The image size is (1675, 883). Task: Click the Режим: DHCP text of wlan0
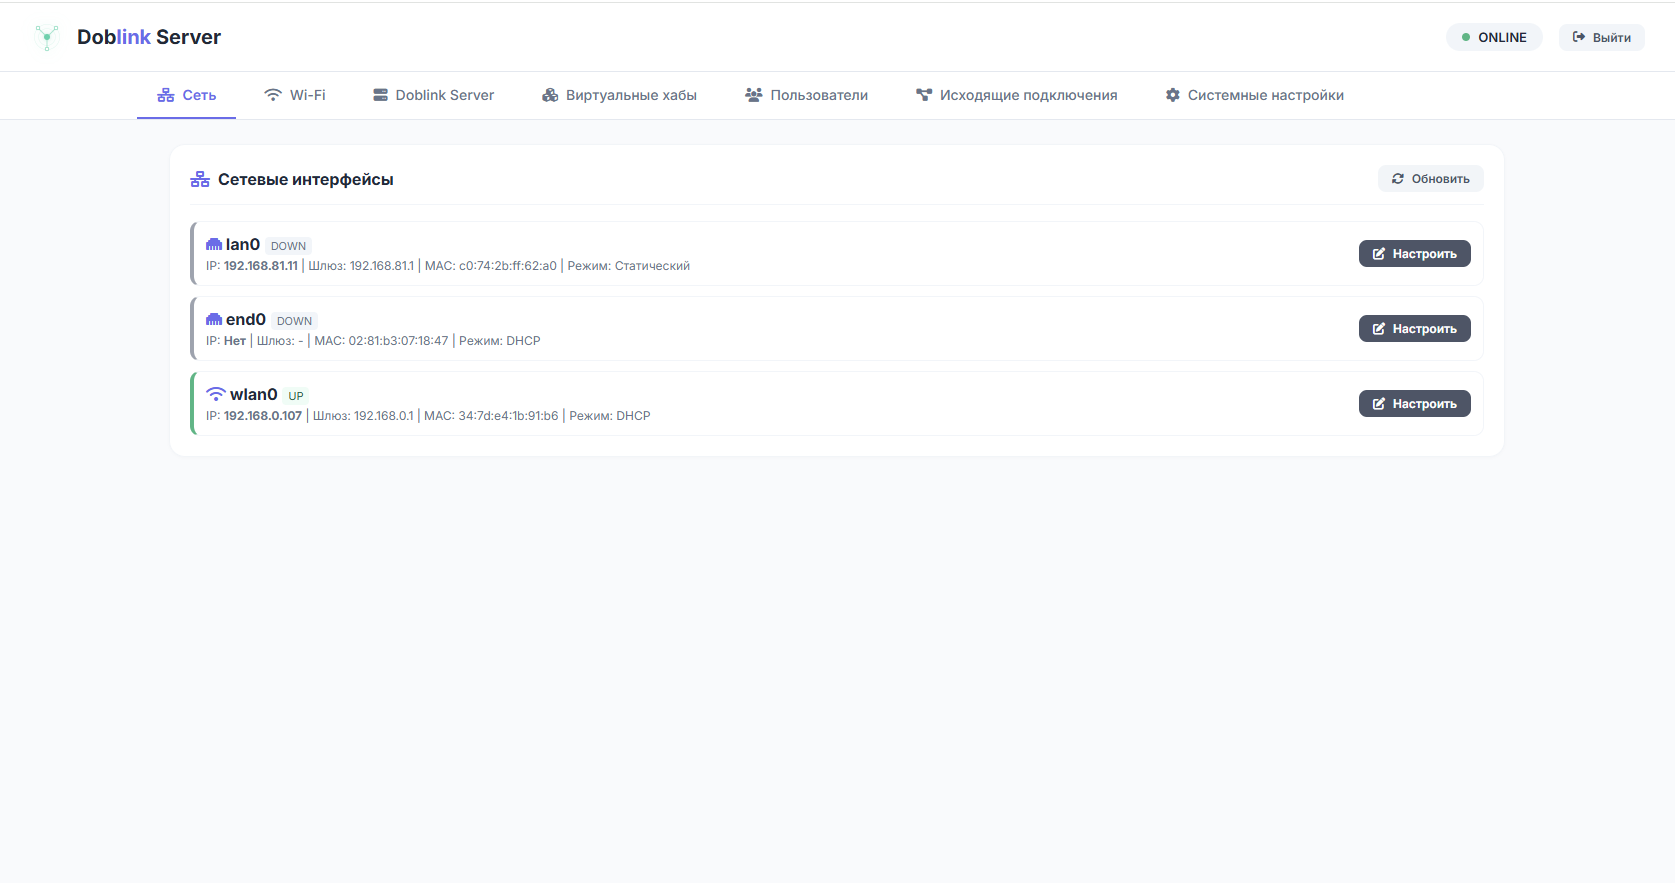(x=610, y=416)
